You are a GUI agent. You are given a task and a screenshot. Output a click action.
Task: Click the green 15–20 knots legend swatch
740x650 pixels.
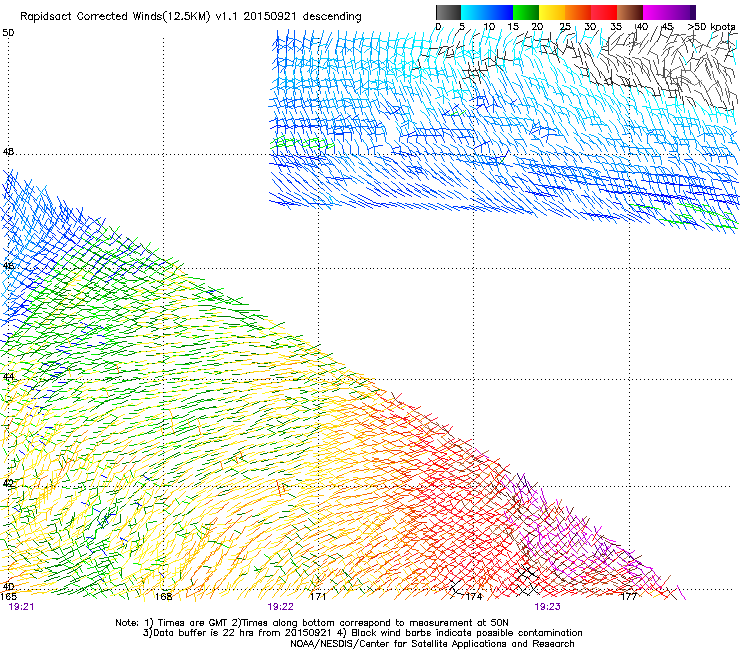click(x=526, y=12)
